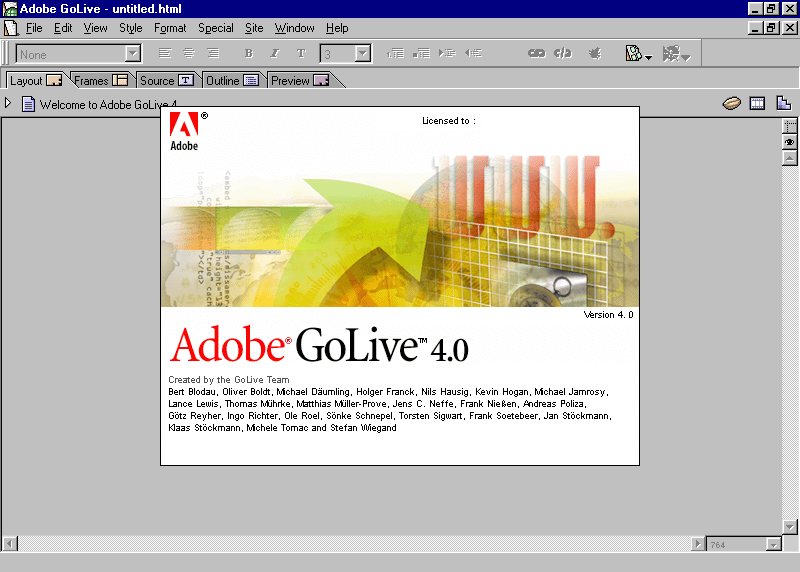Open the View menu

coord(95,28)
